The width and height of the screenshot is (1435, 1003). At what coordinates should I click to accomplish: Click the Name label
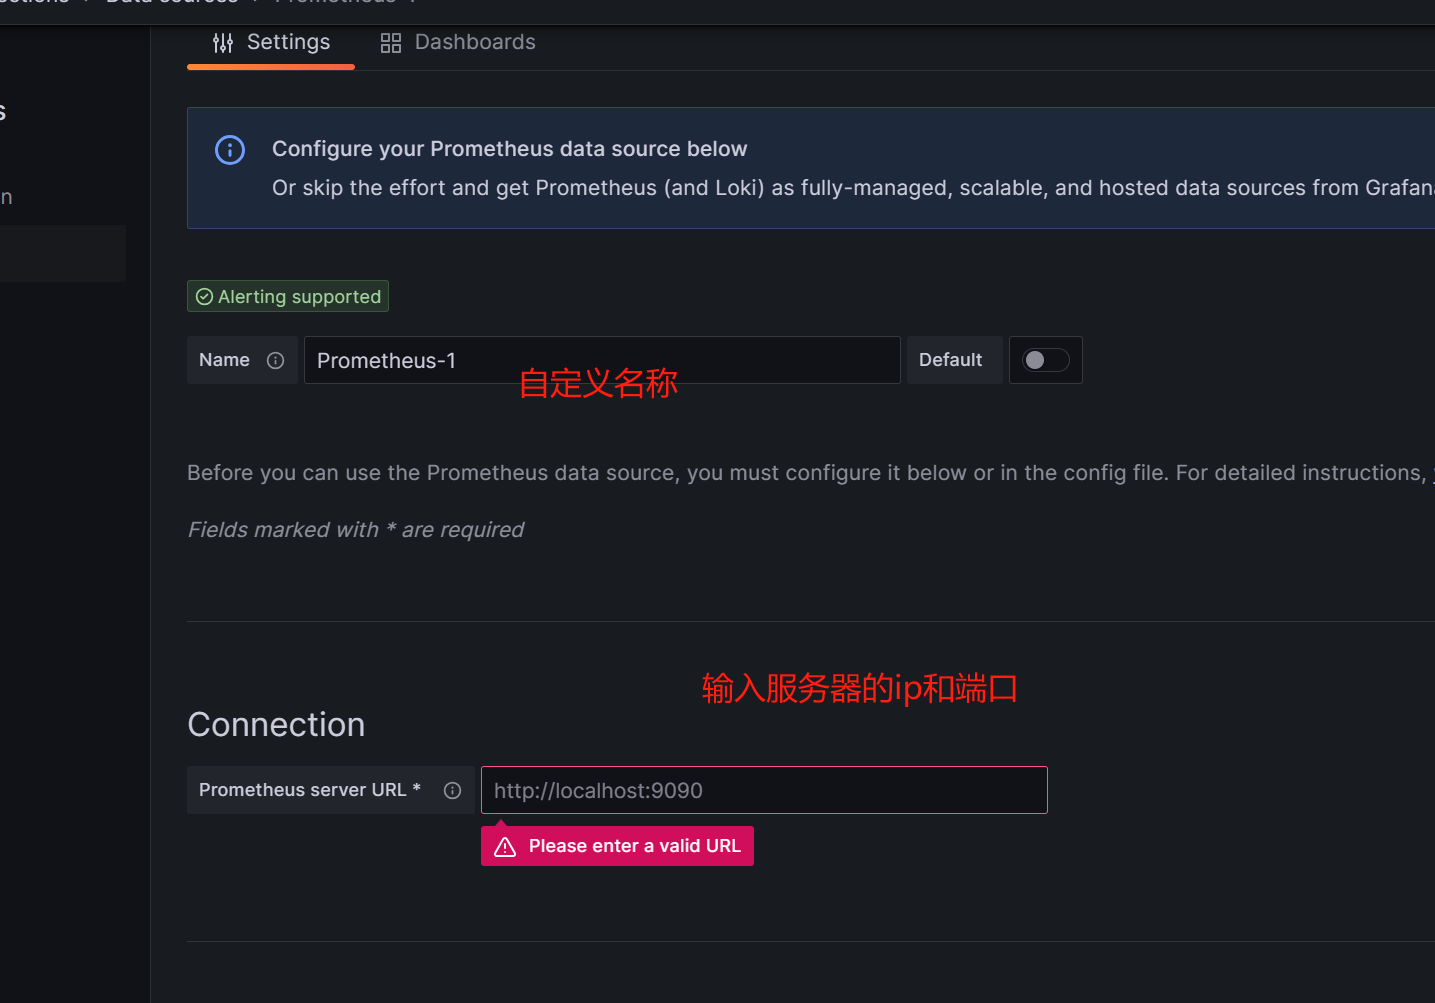tap(224, 360)
